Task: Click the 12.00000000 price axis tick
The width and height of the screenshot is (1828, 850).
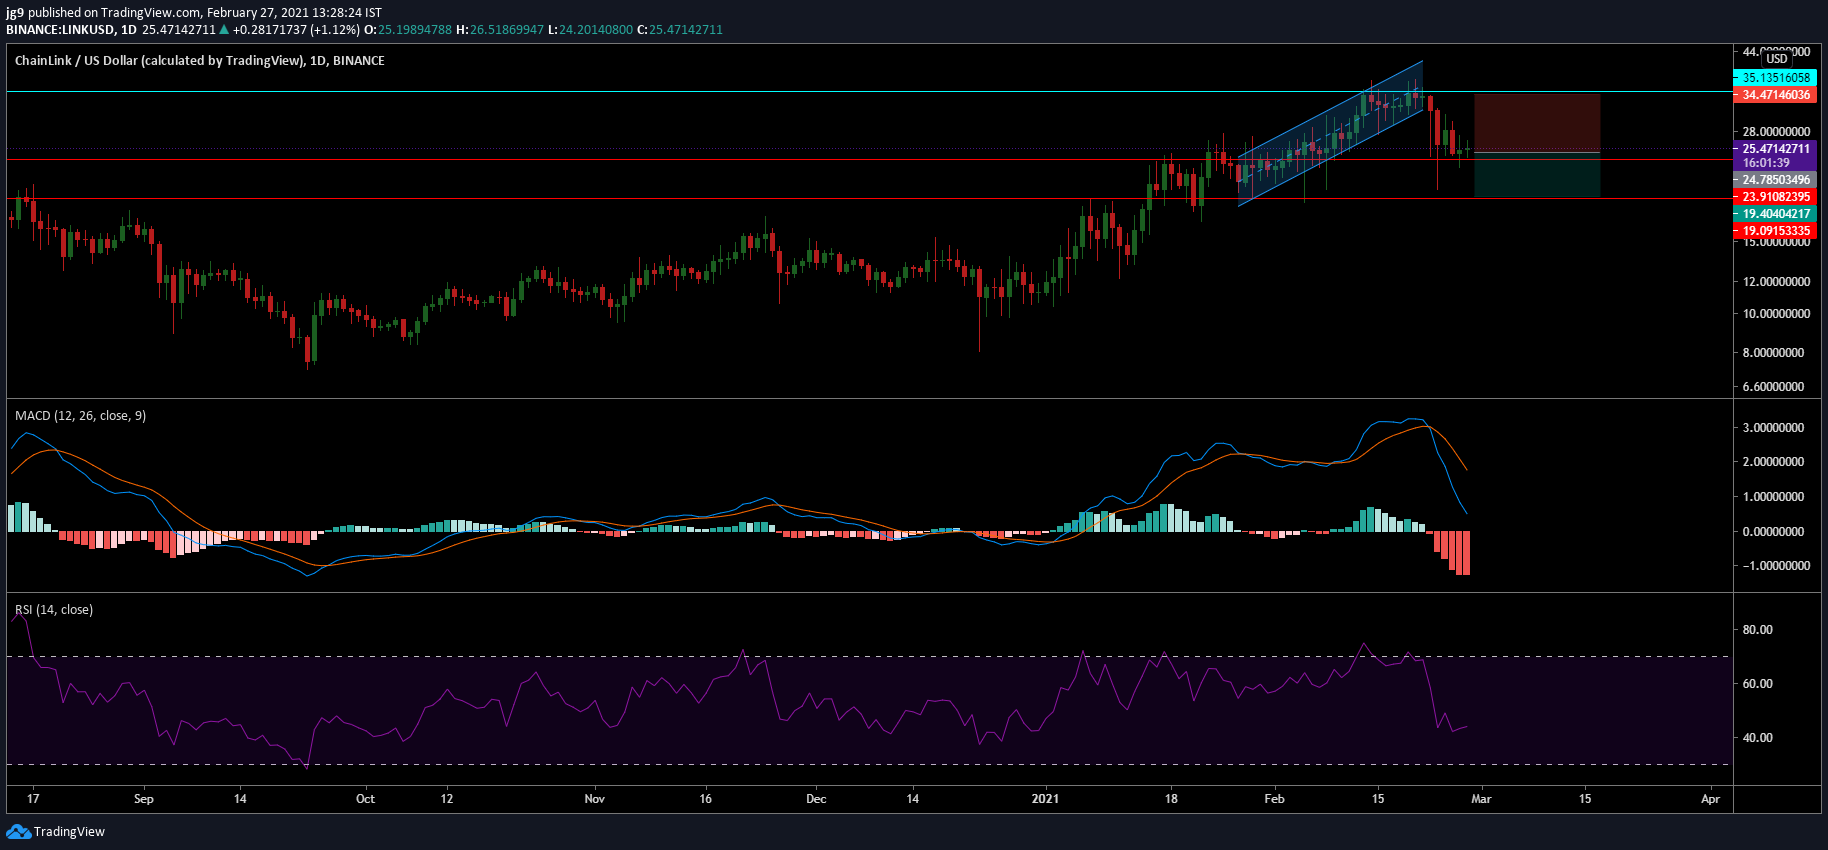Action: pyautogui.click(x=1776, y=282)
